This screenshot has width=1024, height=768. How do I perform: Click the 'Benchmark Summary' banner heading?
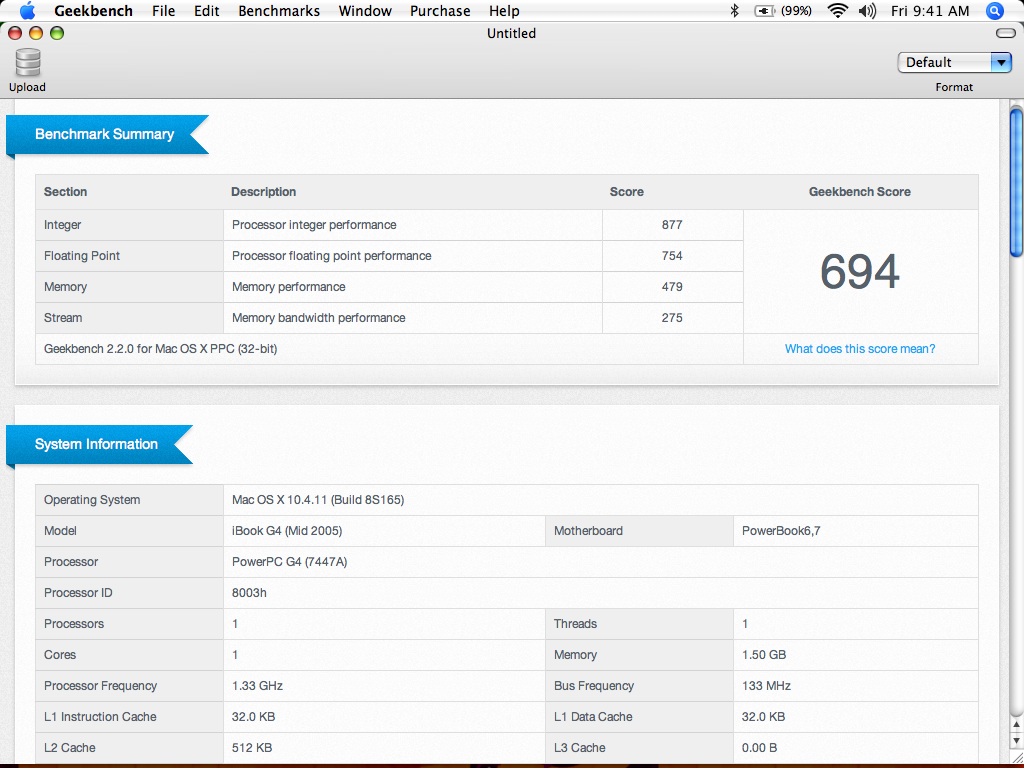(x=104, y=134)
